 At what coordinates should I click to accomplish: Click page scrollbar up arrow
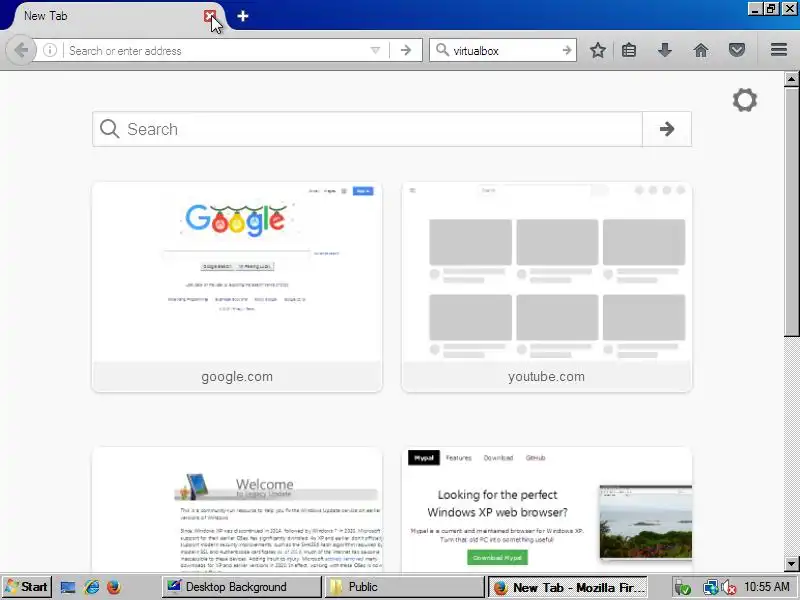tap(791, 79)
